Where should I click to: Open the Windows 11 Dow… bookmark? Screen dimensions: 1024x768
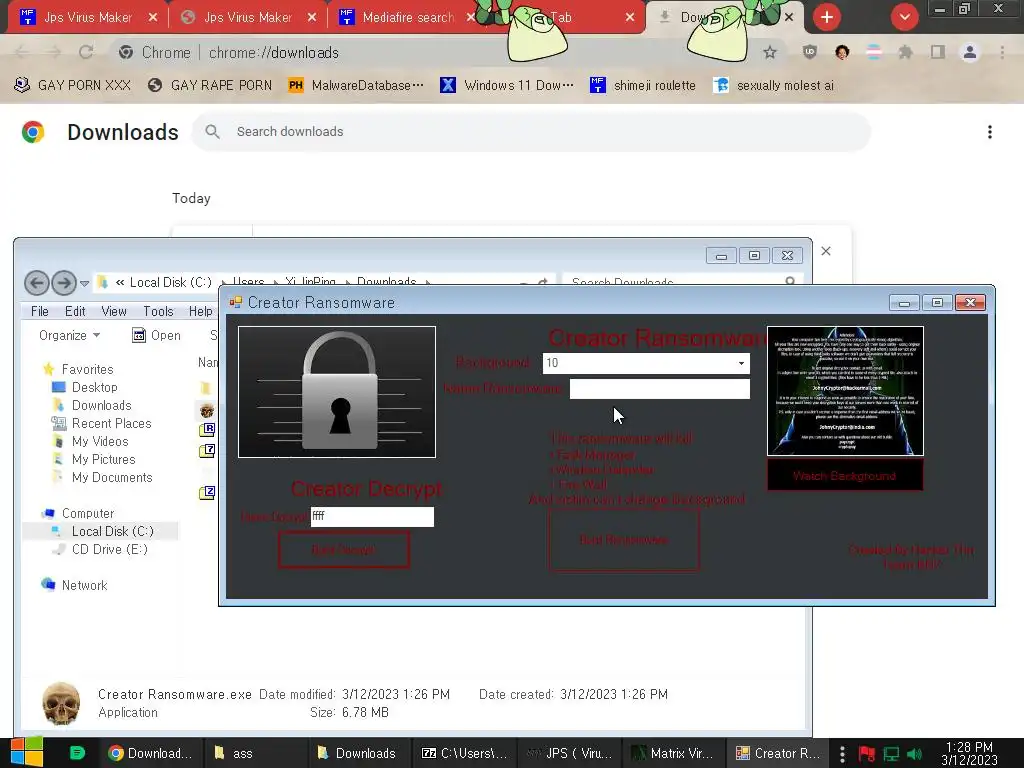point(507,85)
